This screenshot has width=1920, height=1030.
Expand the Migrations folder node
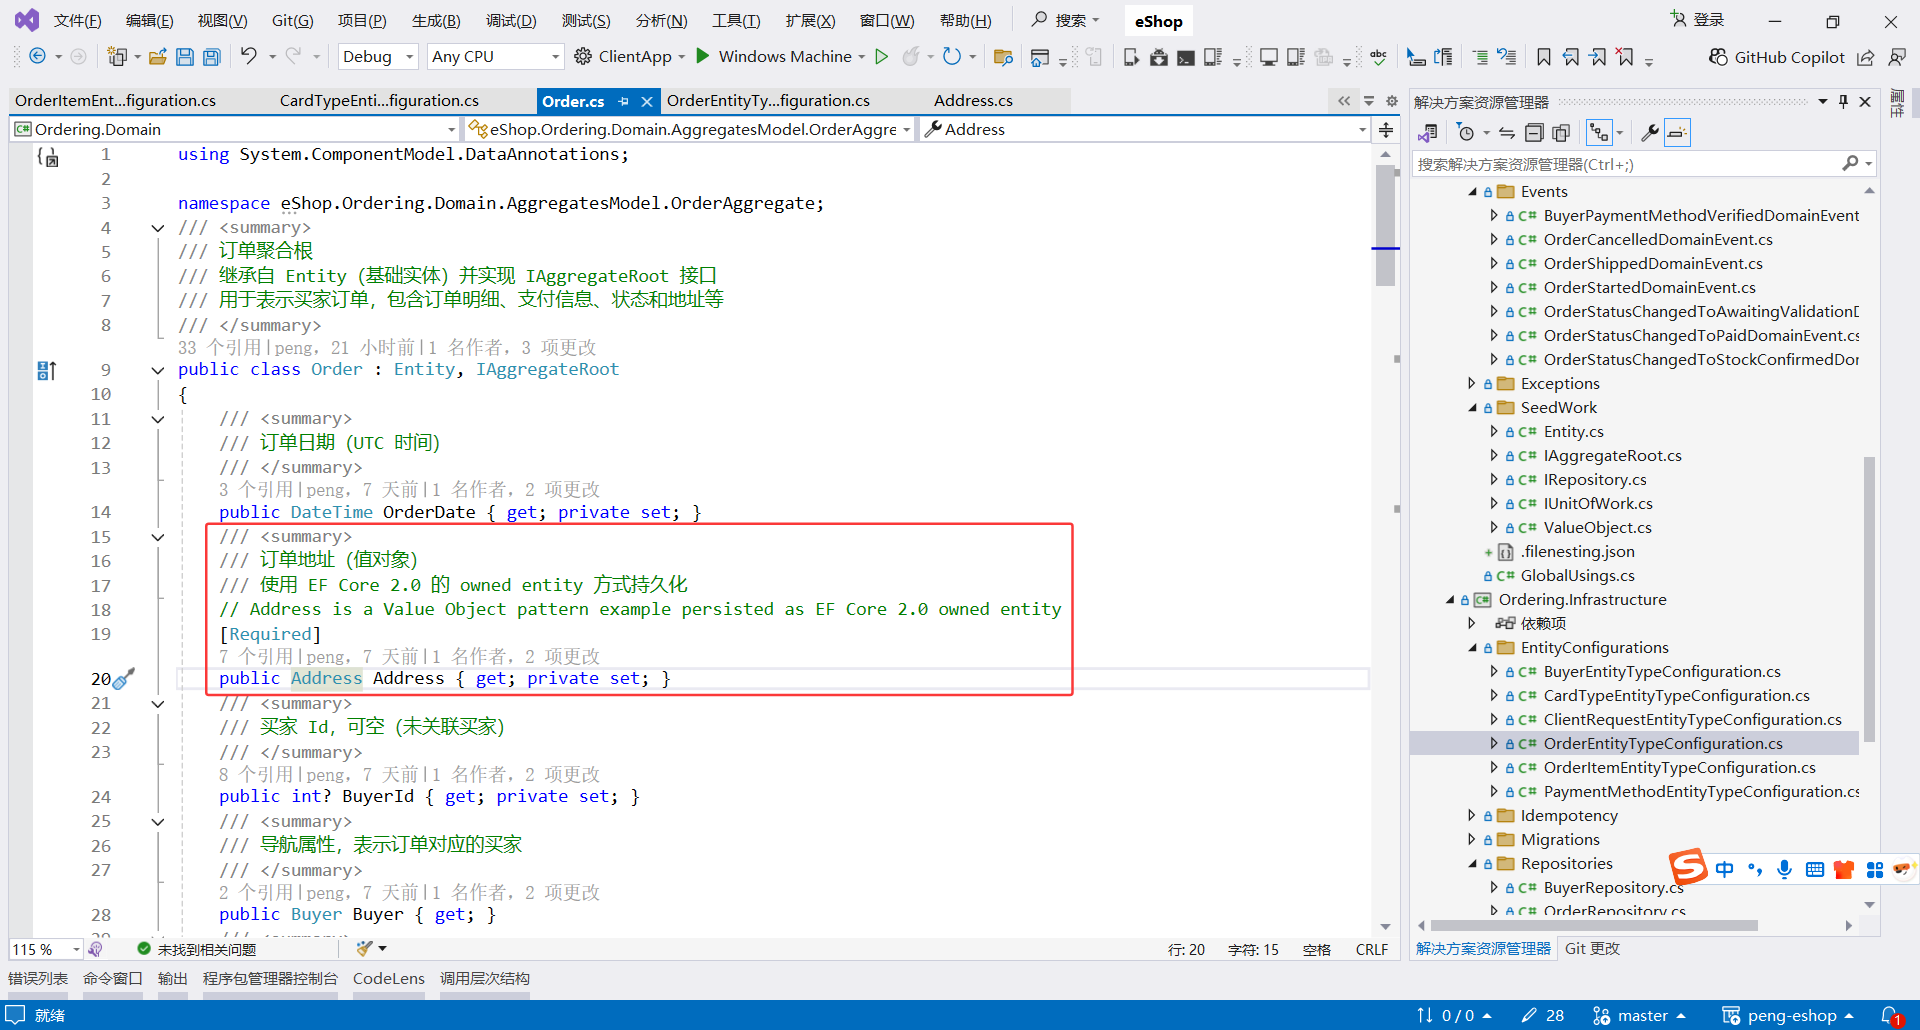(x=1472, y=839)
